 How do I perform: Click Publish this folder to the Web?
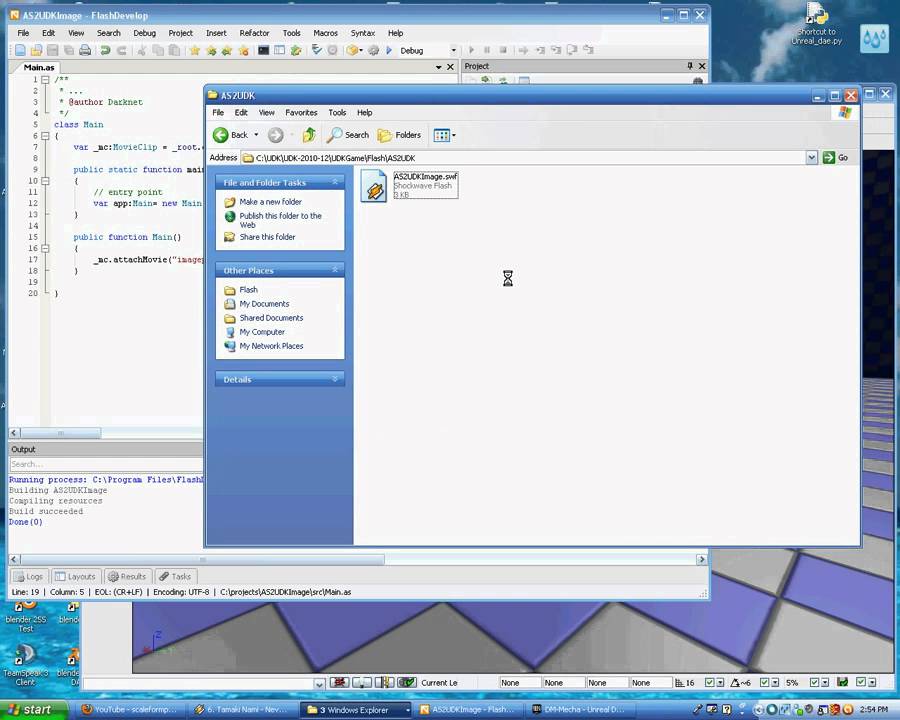(x=280, y=220)
